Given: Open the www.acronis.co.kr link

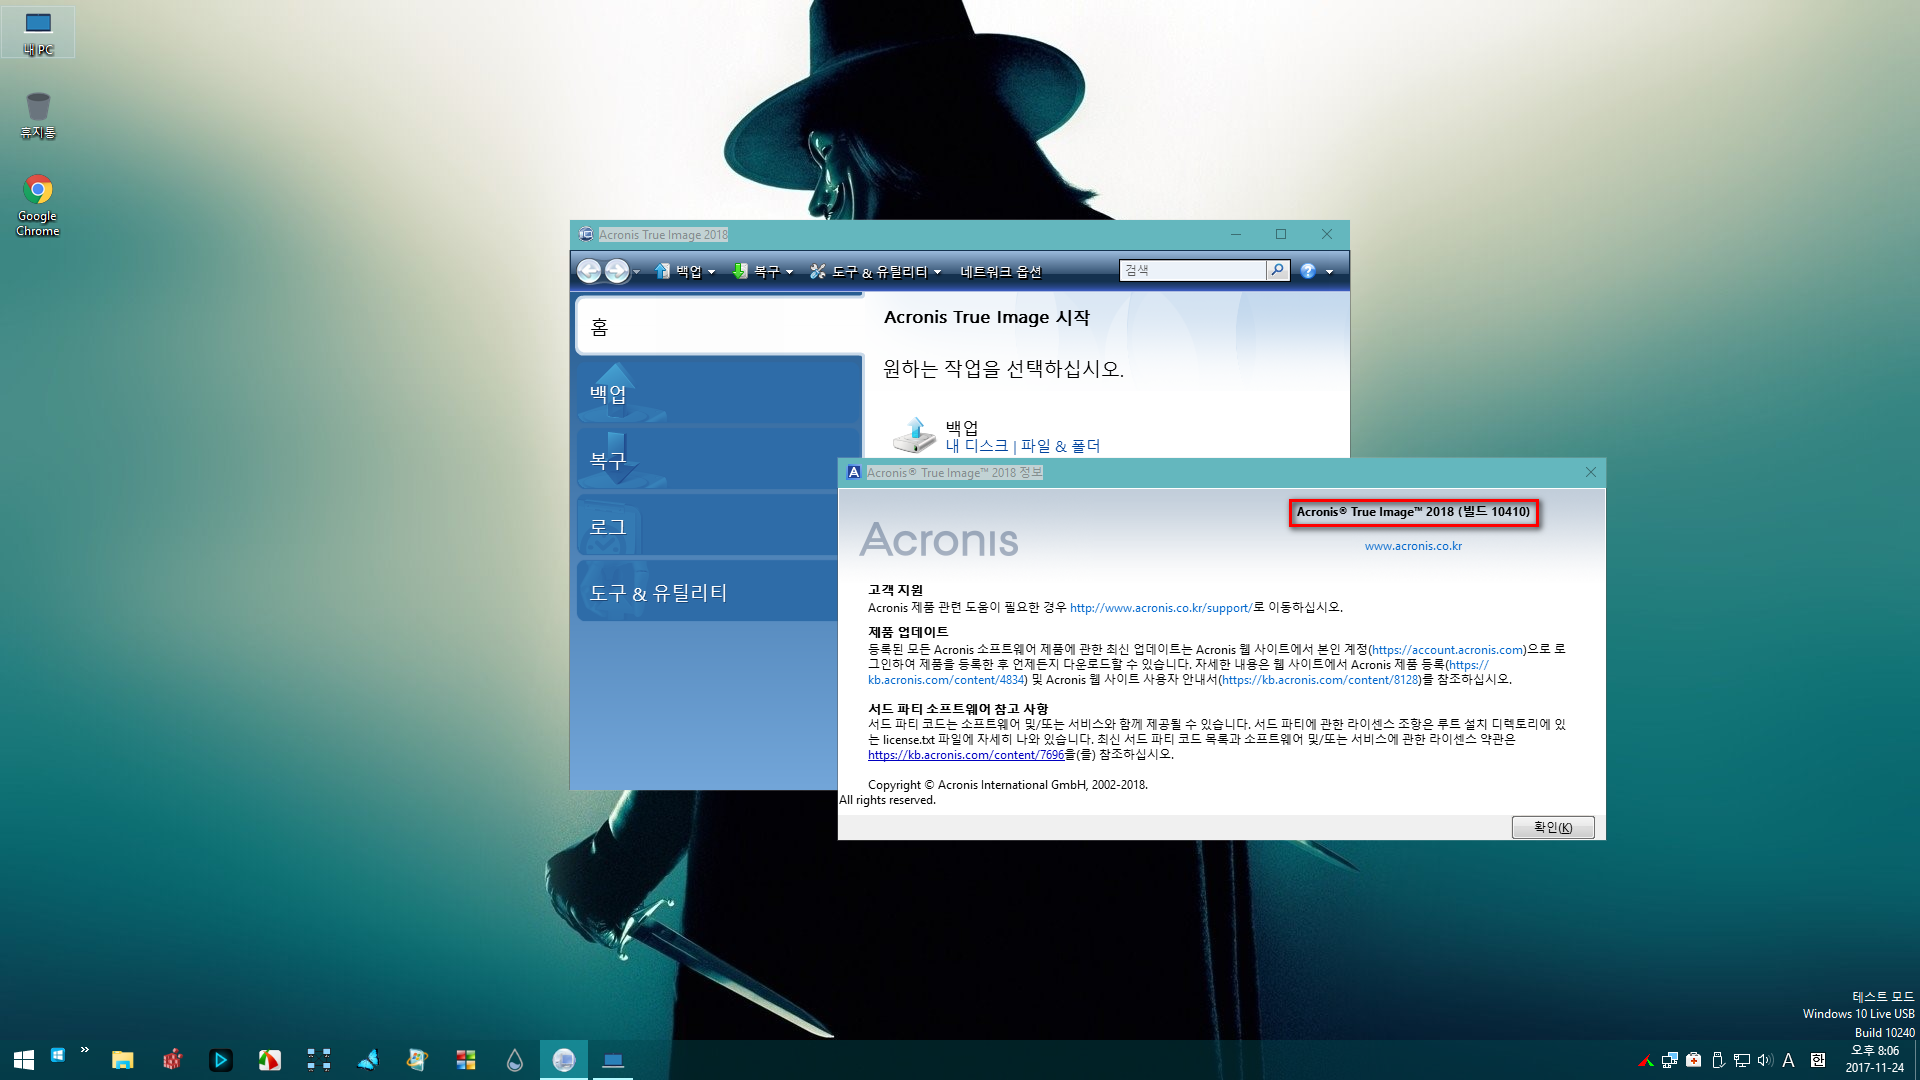Looking at the screenshot, I should [1413, 546].
